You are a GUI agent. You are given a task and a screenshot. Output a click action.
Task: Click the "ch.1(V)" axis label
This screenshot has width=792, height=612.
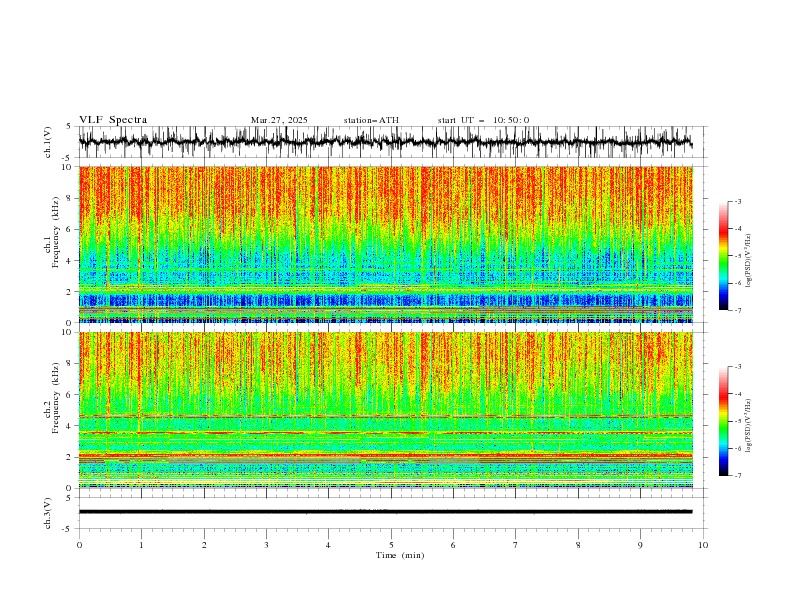point(48,142)
